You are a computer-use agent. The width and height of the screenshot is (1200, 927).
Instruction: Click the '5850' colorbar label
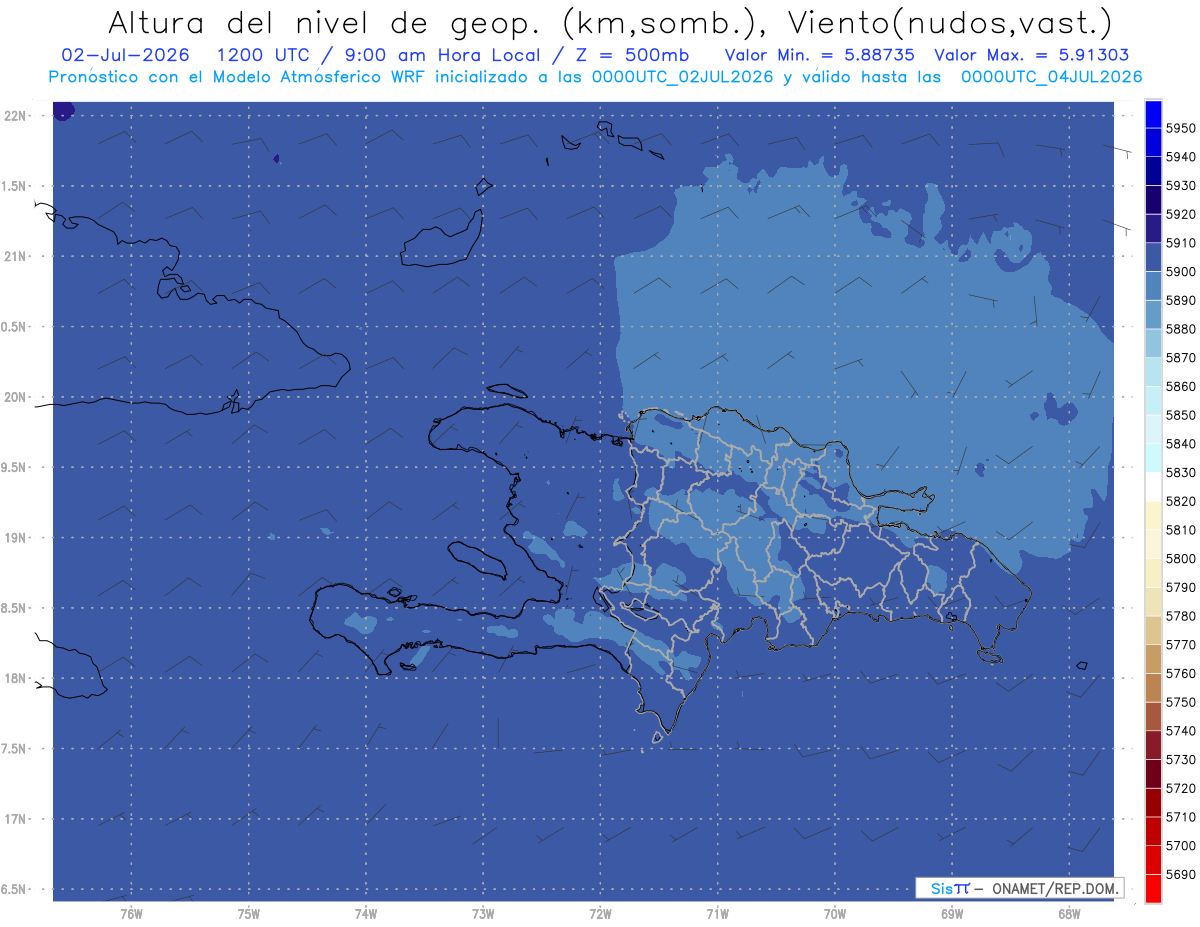(1180, 415)
